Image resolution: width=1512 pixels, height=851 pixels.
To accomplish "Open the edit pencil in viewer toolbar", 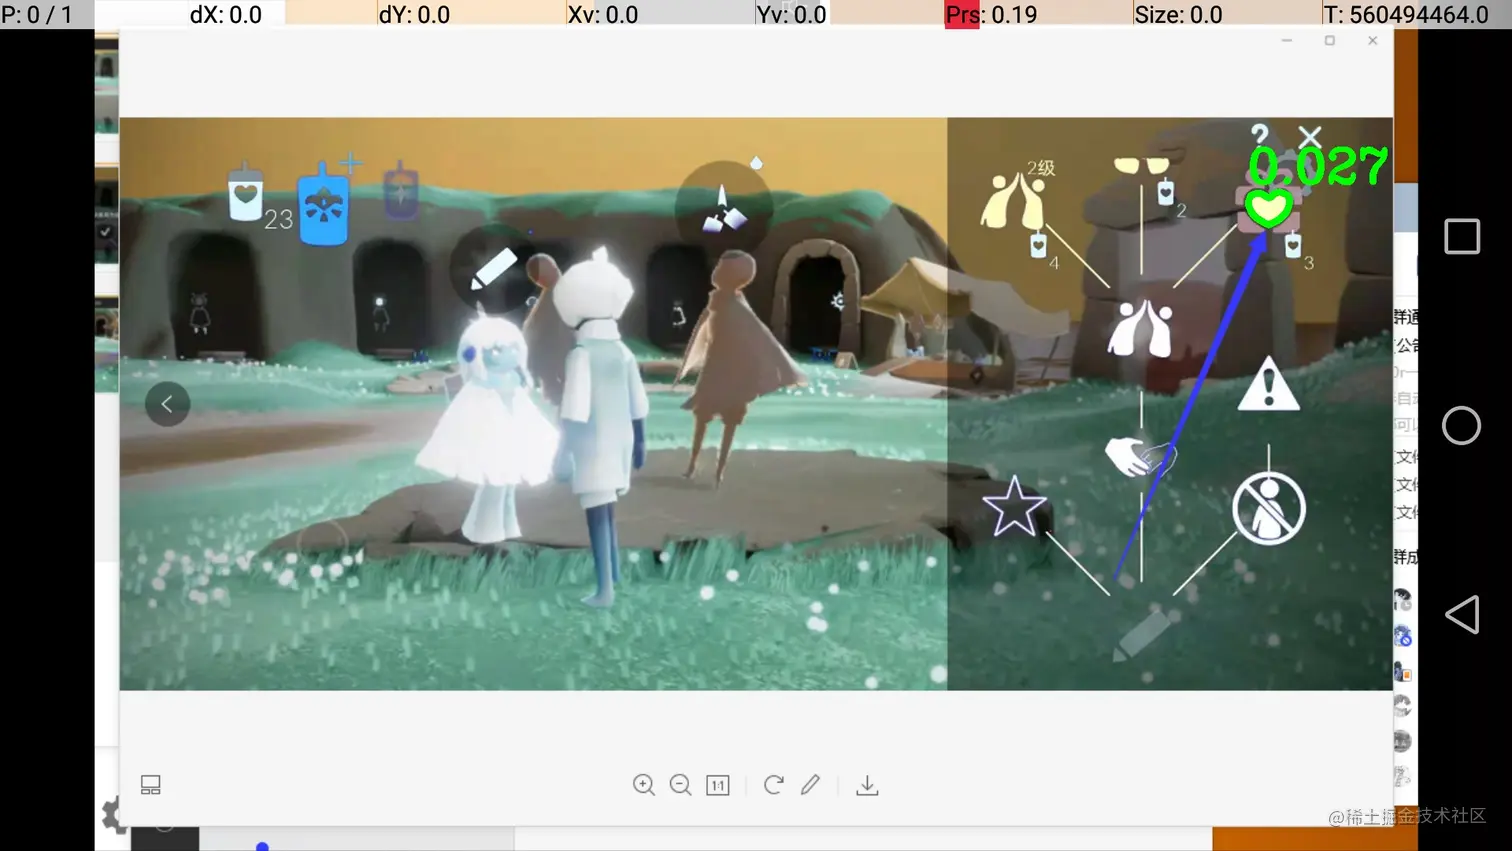I will click(810, 785).
